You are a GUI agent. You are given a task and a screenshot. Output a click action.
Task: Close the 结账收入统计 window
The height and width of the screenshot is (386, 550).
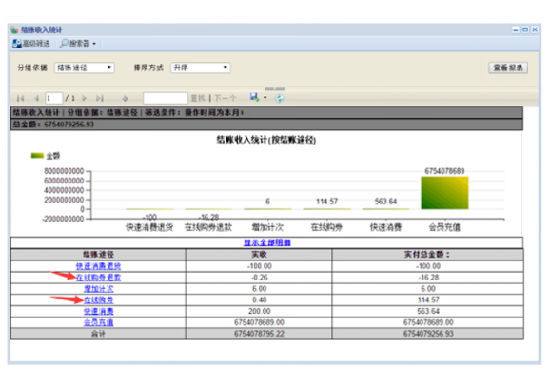pyautogui.click(x=535, y=30)
